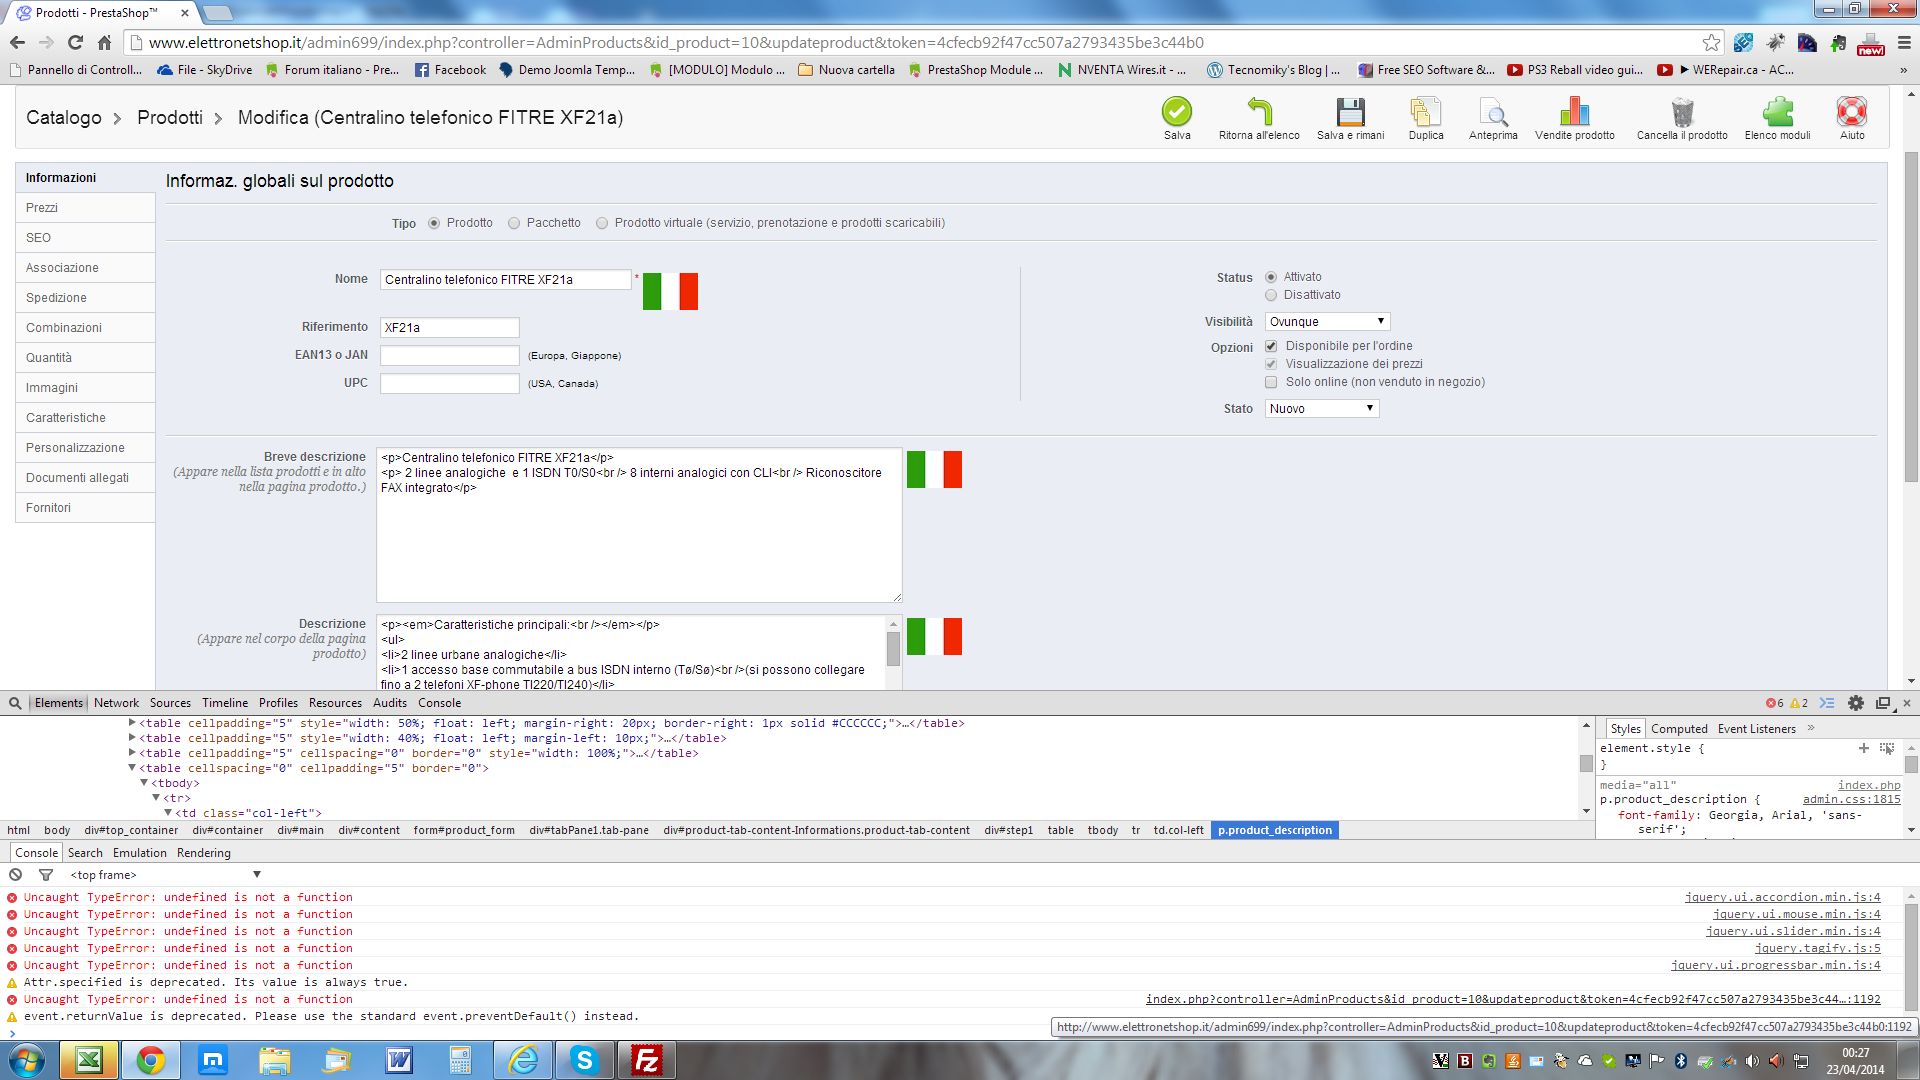The image size is (1920, 1080).
Task: Open Vendite prodotto chart icon
Action: point(1574,111)
